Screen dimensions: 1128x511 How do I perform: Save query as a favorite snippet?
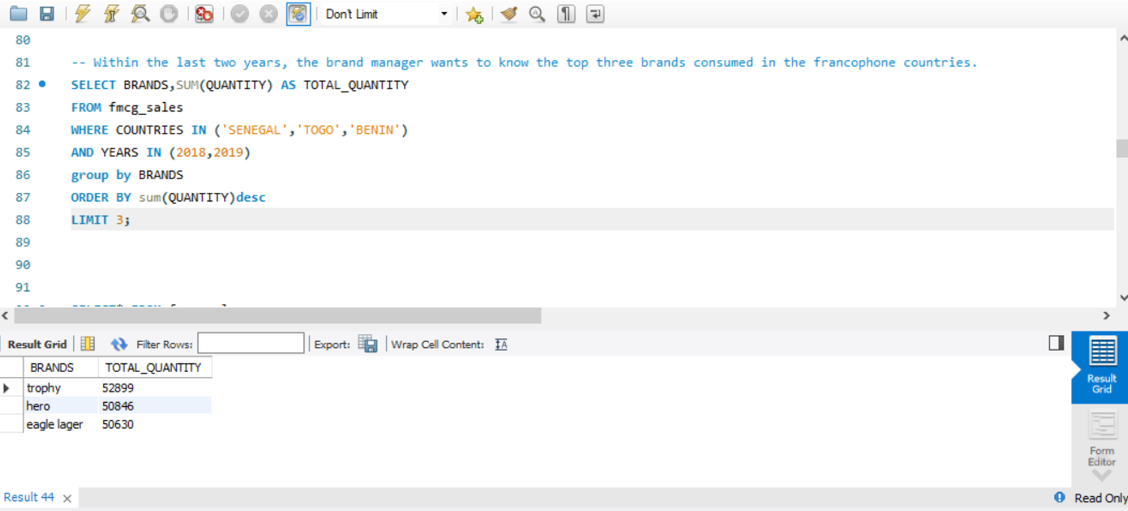(x=474, y=14)
